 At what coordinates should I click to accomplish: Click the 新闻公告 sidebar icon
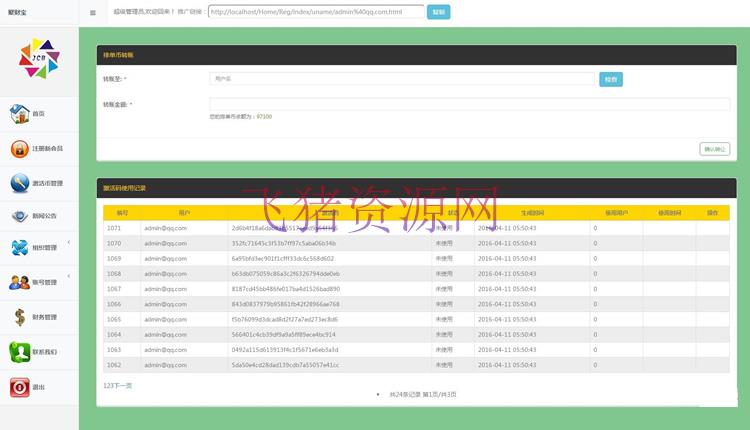tap(19, 216)
